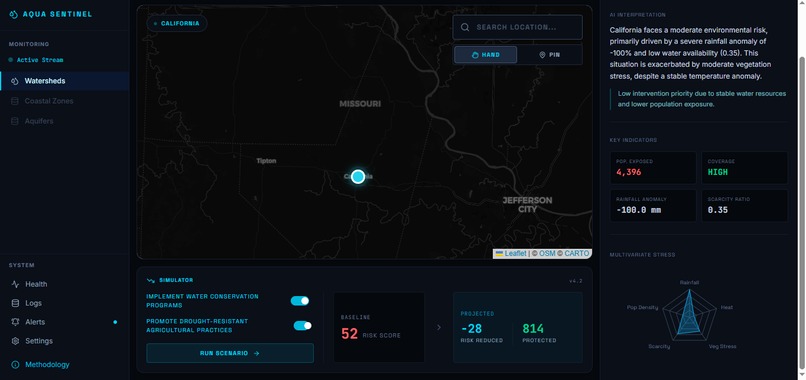Click the Logs database icon
The width and height of the screenshot is (806, 380).
pos(15,303)
